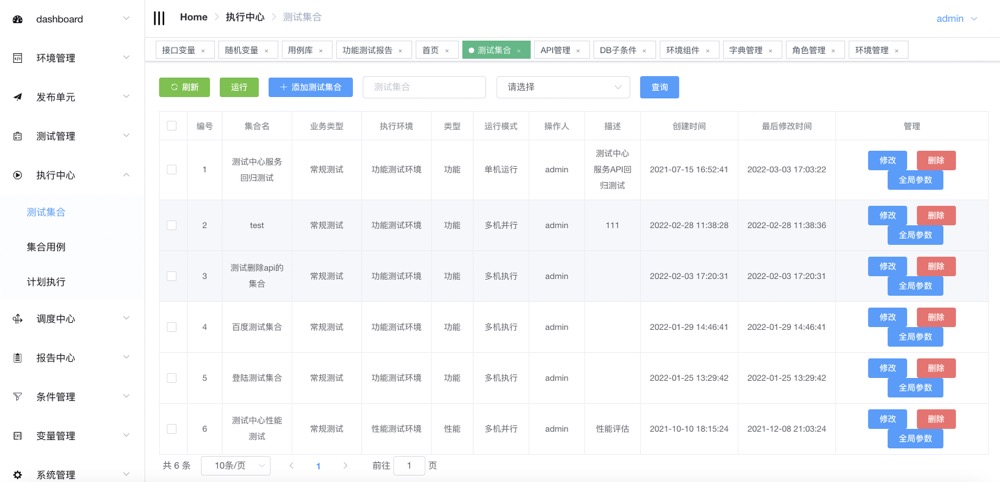Expand the 环境管理 sidebar menu chevron
Image resolution: width=1000 pixels, height=482 pixels.
(126, 57)
